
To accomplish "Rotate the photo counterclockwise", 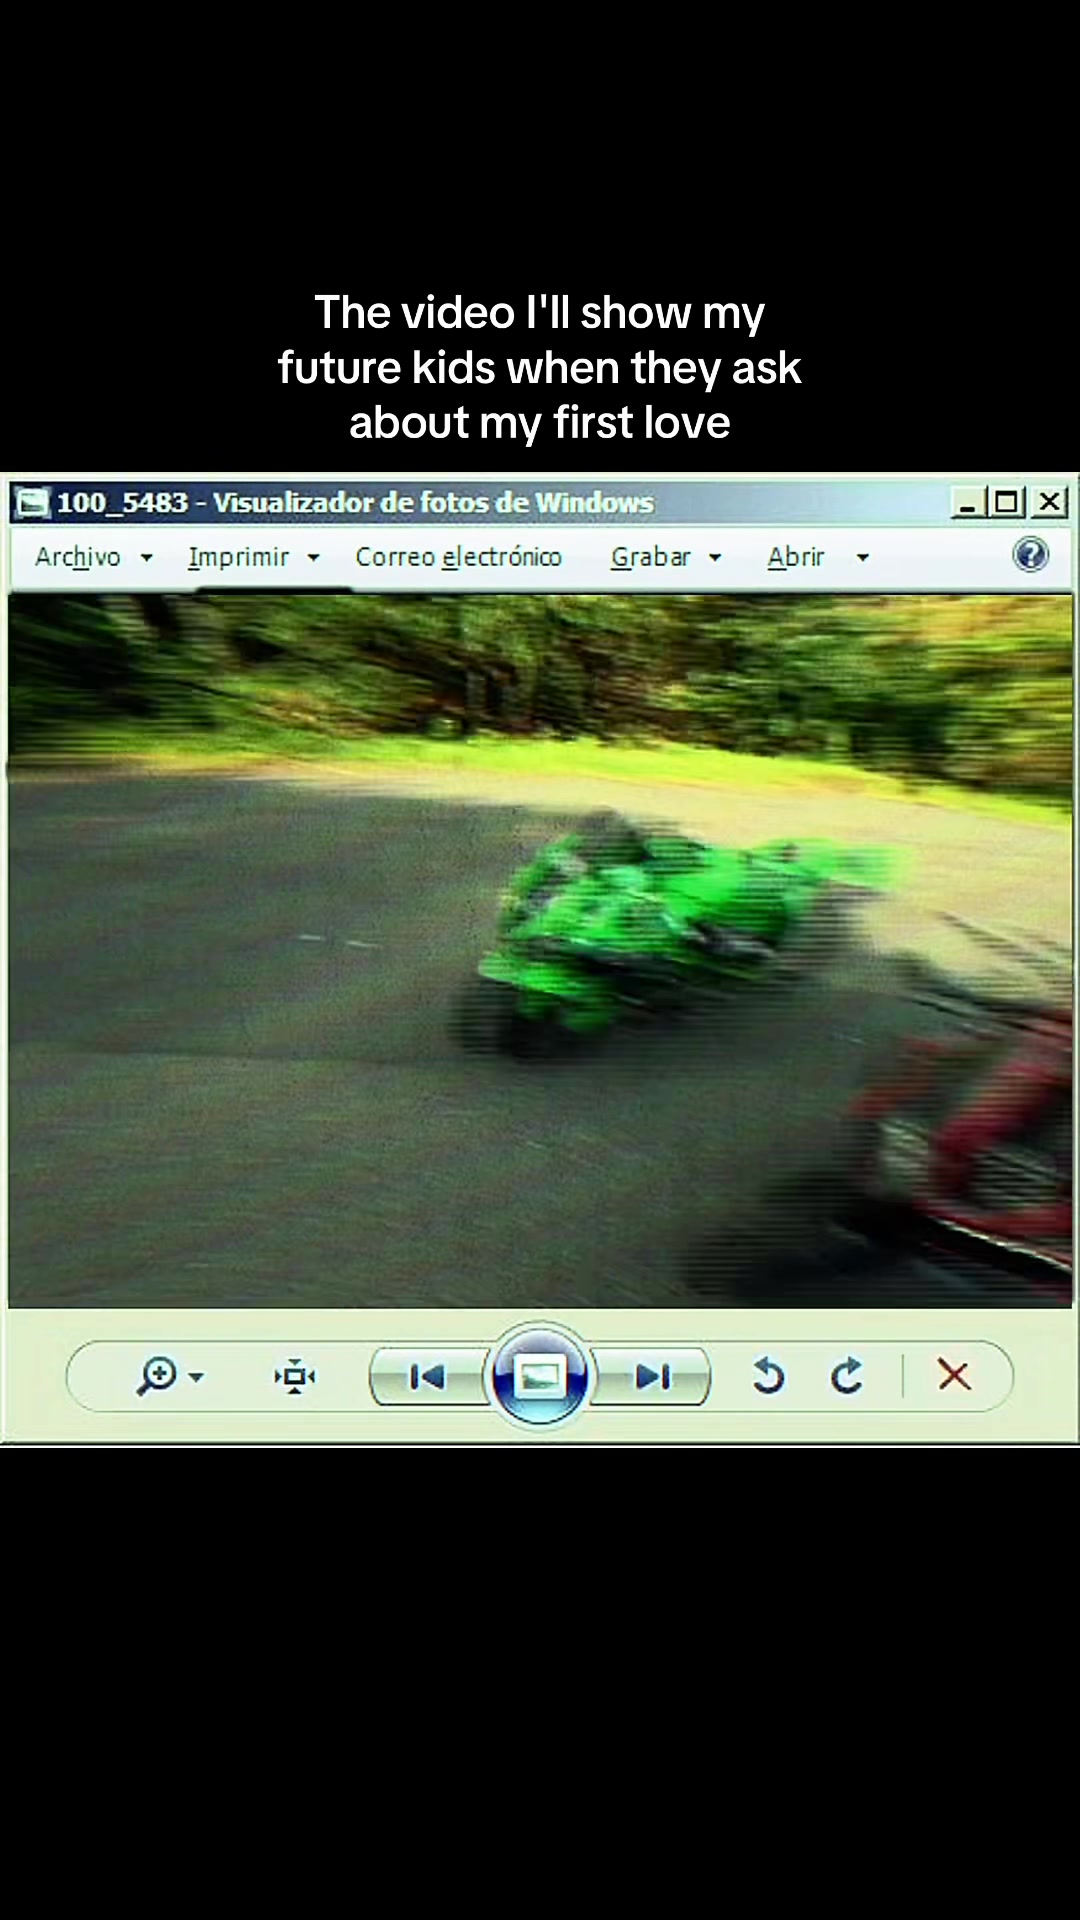I will (767, 1377).
